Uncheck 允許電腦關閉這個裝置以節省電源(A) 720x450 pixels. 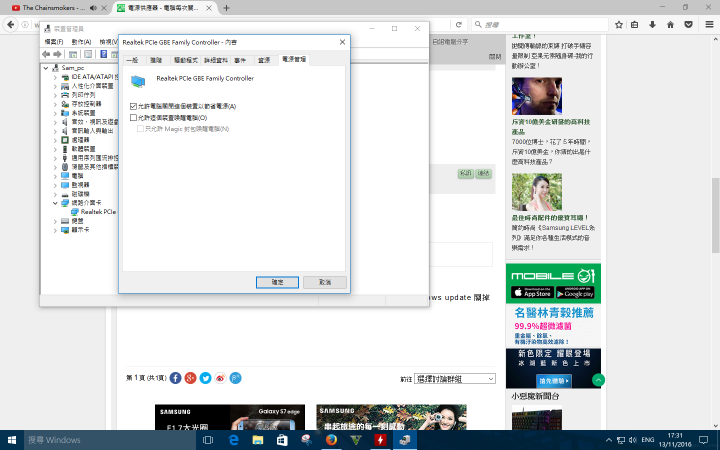click(x=133, y=106)
